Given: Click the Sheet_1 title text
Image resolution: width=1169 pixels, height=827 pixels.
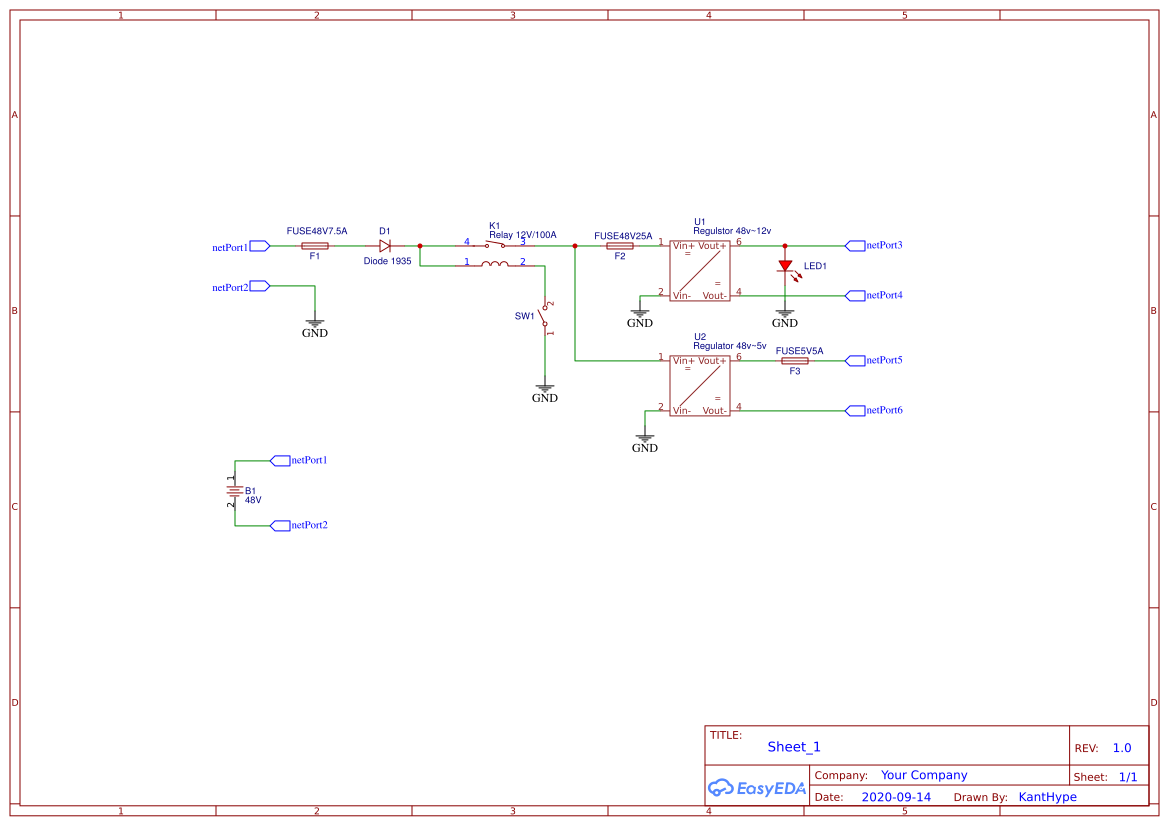Looking at the screenshot, I should (793, 747).
